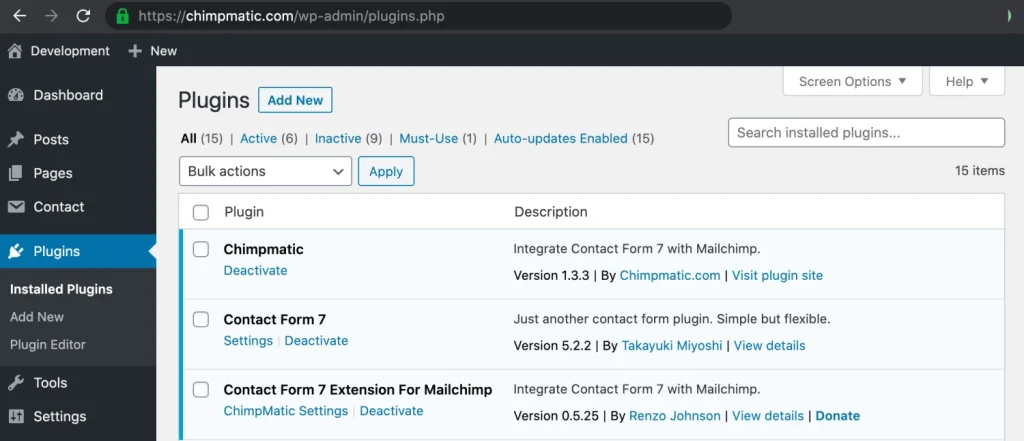Open Installed Plugins submenu entry
1024x441 pixels.
(61, 289)
